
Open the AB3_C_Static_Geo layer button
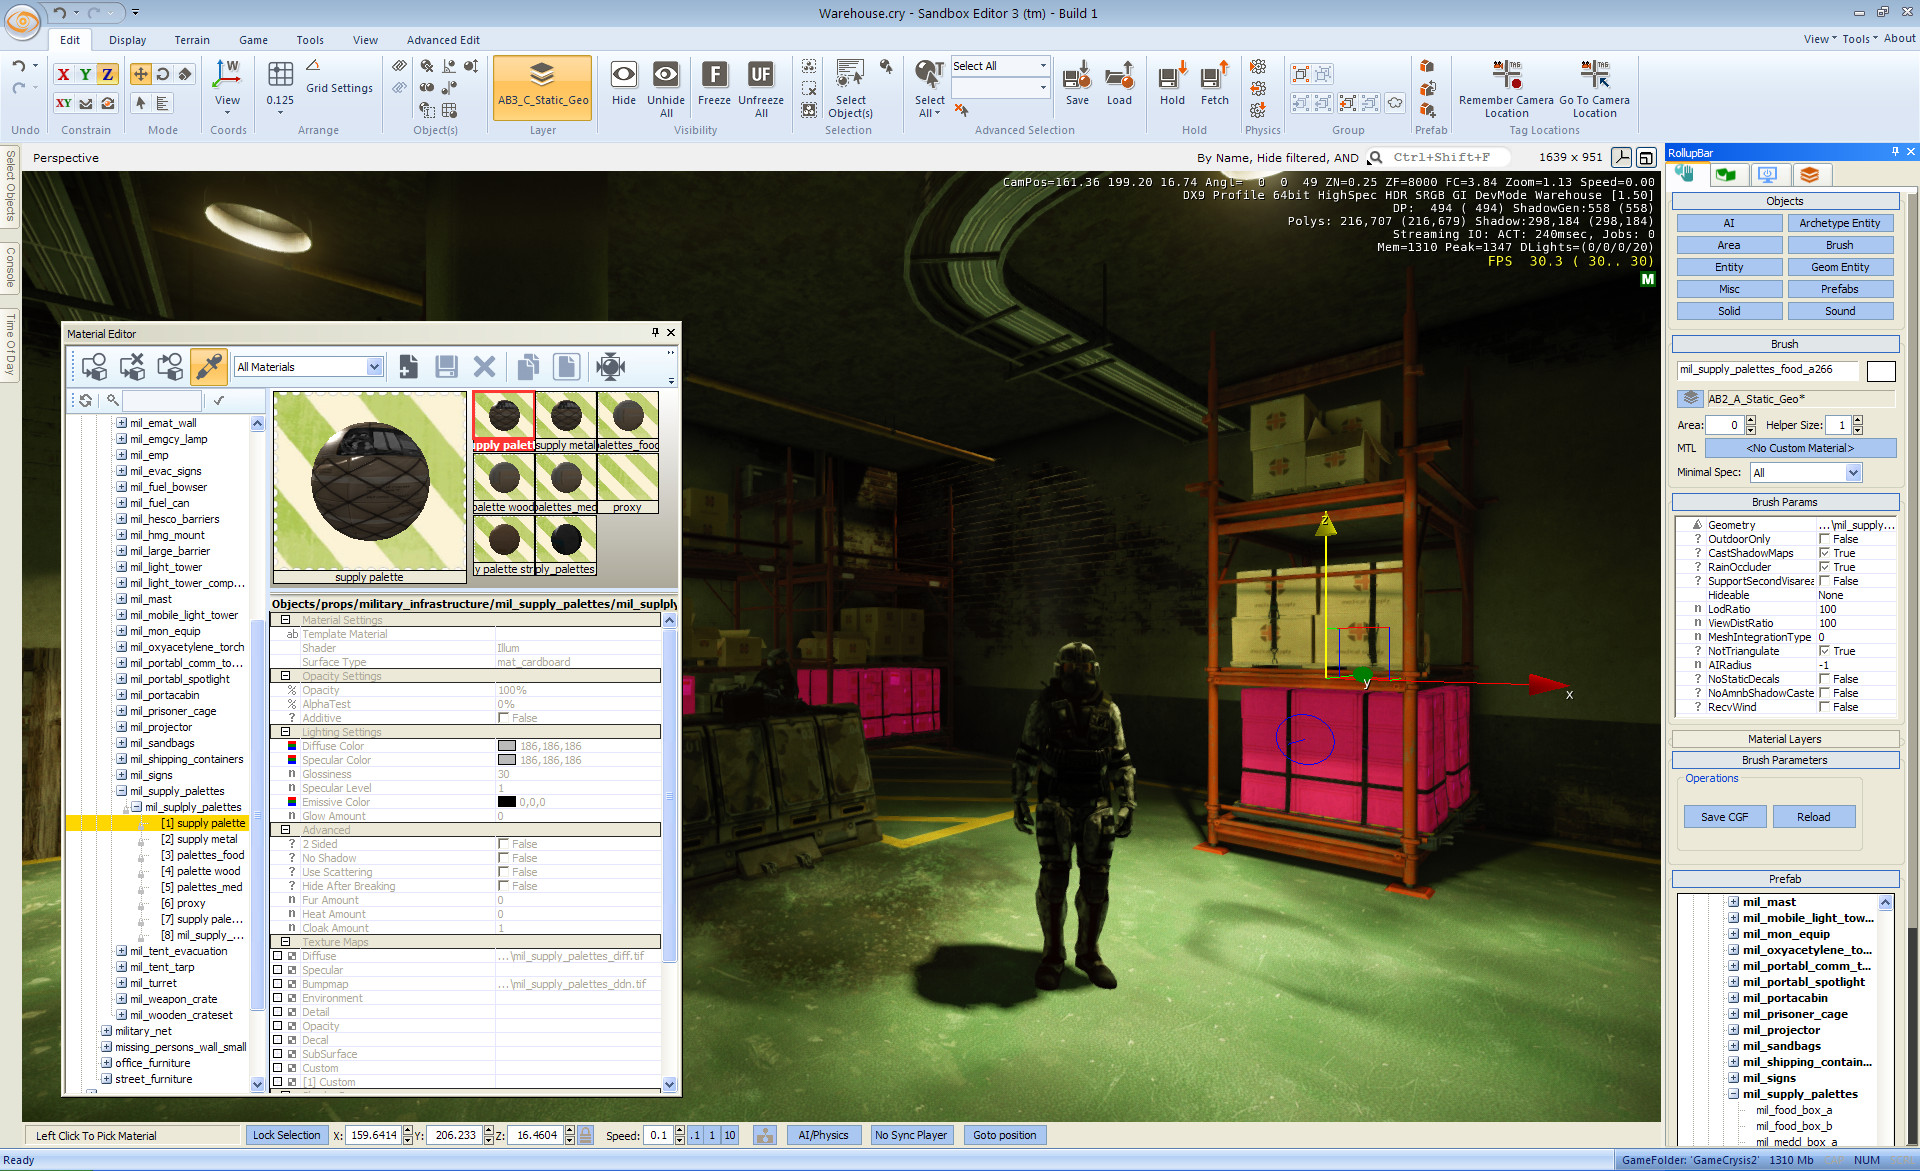click(x=543, y=88)
